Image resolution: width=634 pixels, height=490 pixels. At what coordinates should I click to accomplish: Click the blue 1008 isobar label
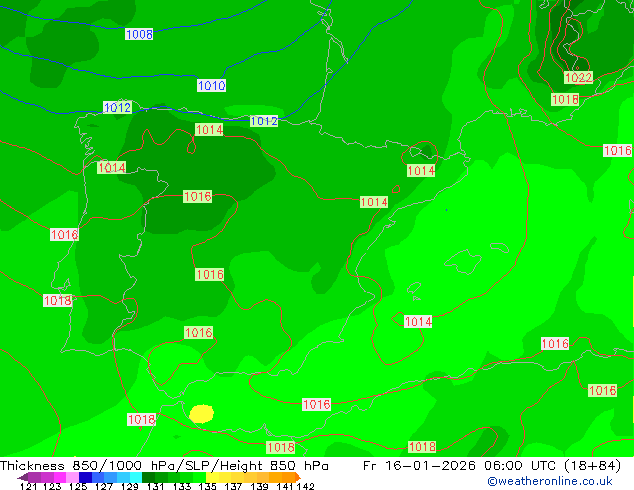[139, 34]
